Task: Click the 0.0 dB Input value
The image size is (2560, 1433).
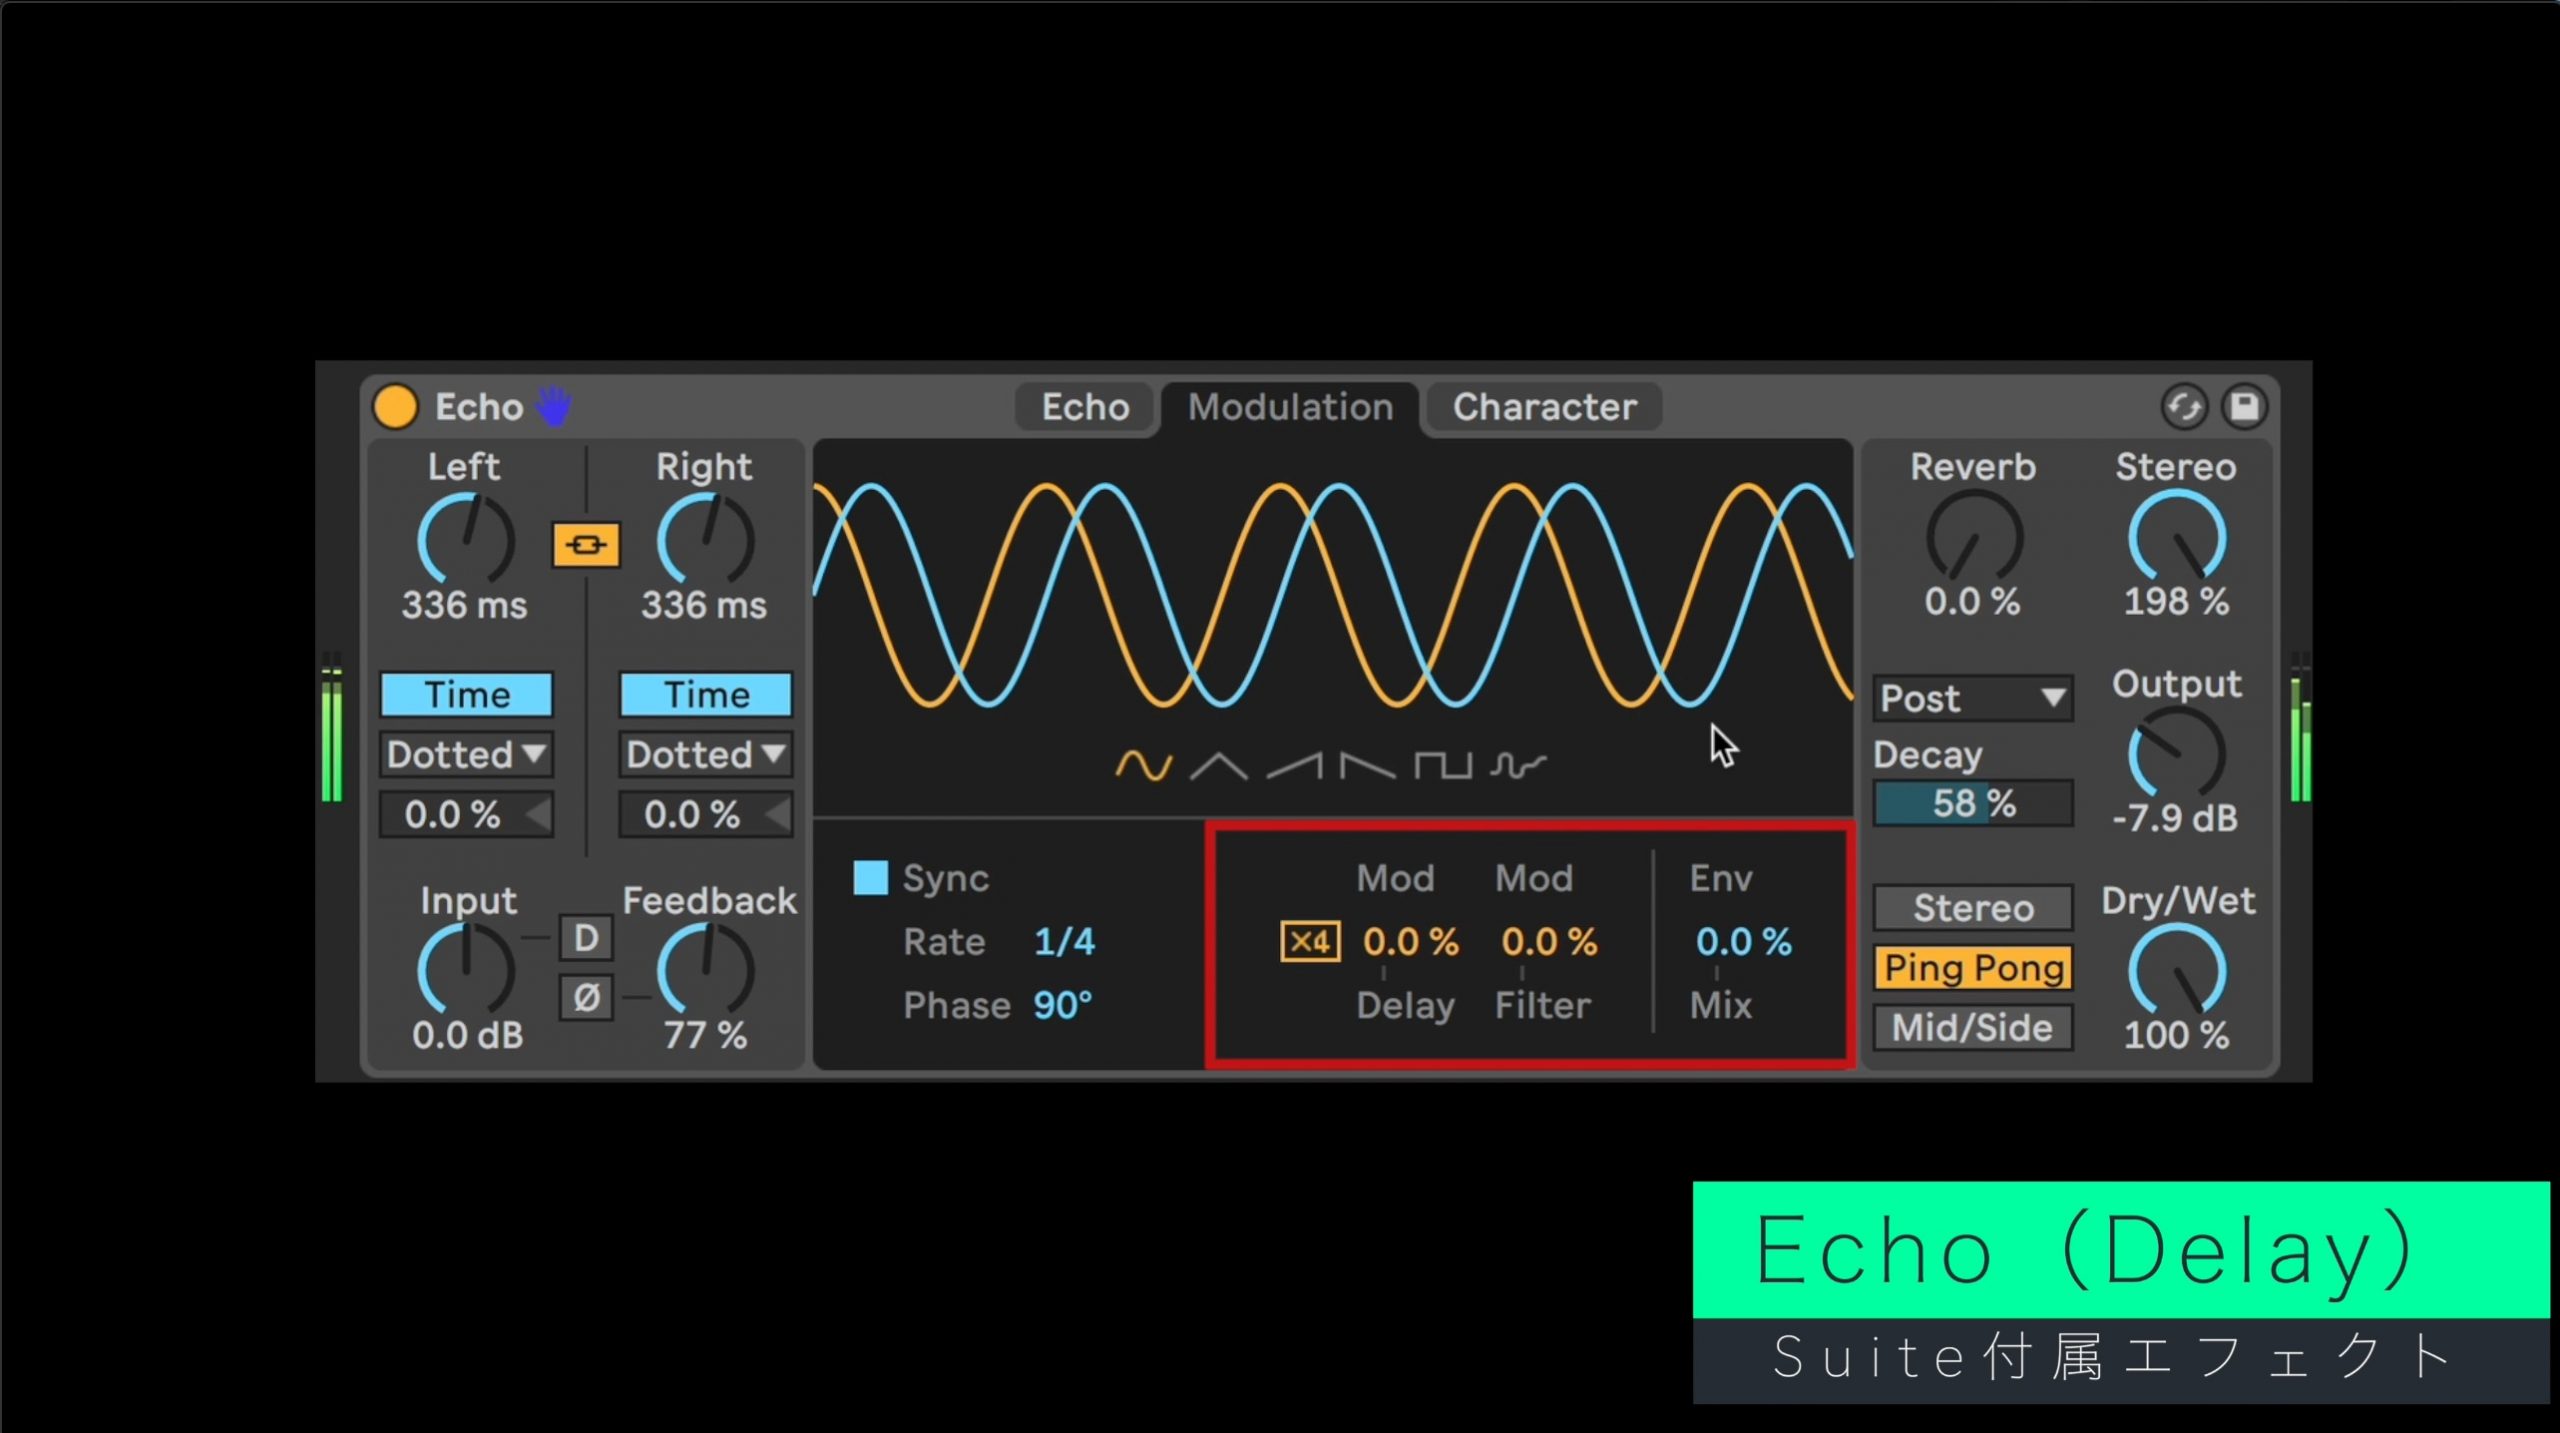Action: [x=467, y=1035]
